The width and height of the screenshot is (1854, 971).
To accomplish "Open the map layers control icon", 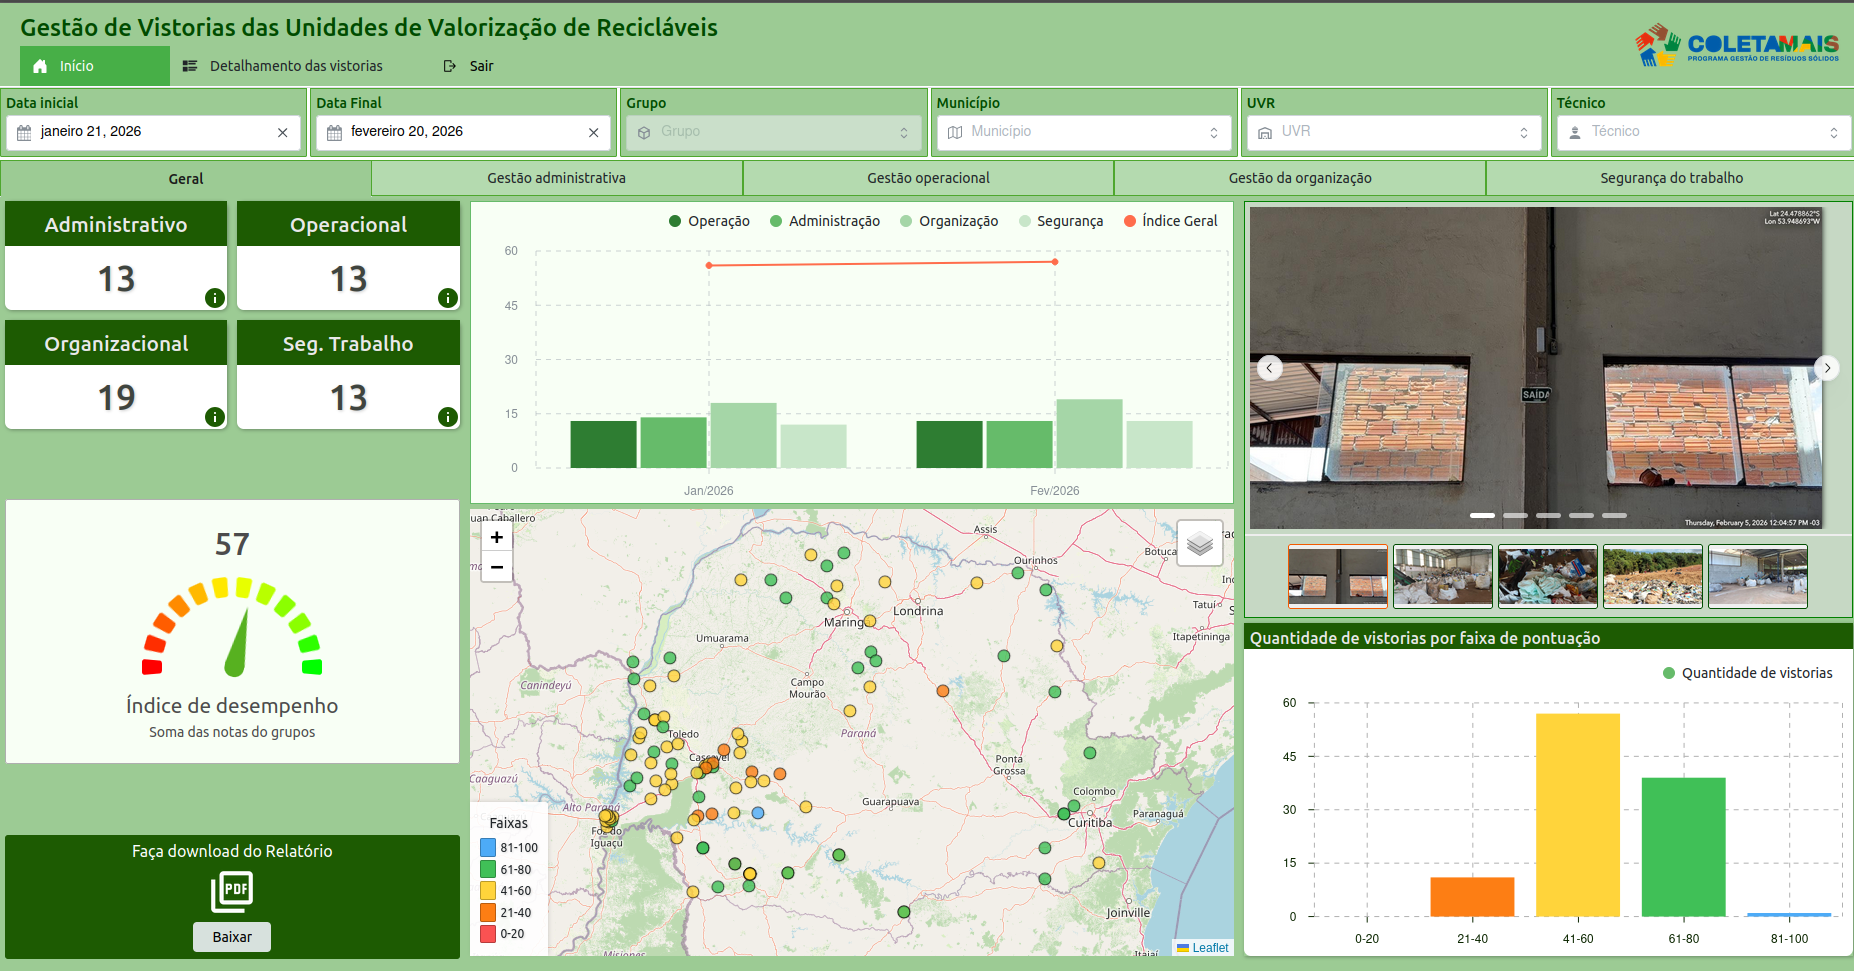I will tap(1200, 543).
